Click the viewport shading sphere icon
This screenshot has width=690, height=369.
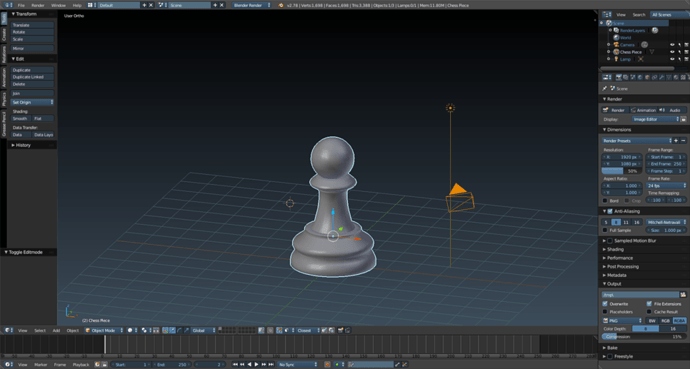point(130,330)
